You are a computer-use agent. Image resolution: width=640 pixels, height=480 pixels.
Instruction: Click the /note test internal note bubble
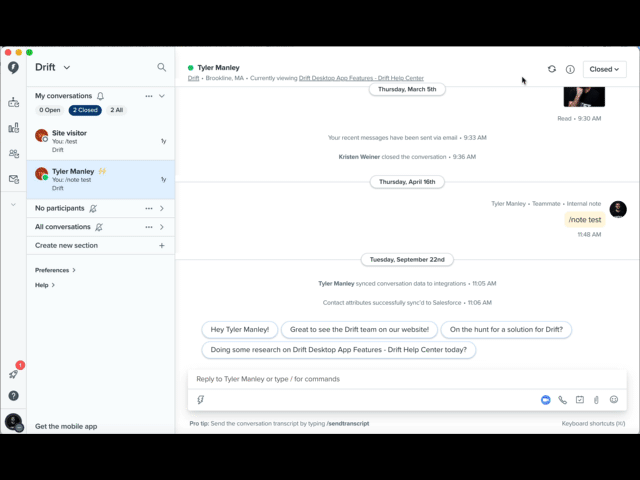click(x=585, y=220)
